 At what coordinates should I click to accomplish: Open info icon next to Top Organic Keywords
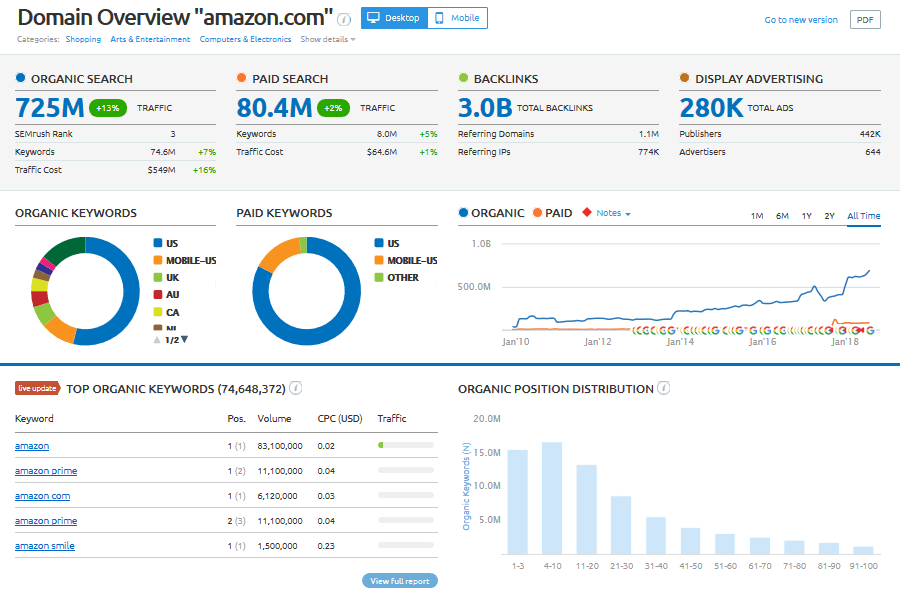coord(296,388)
